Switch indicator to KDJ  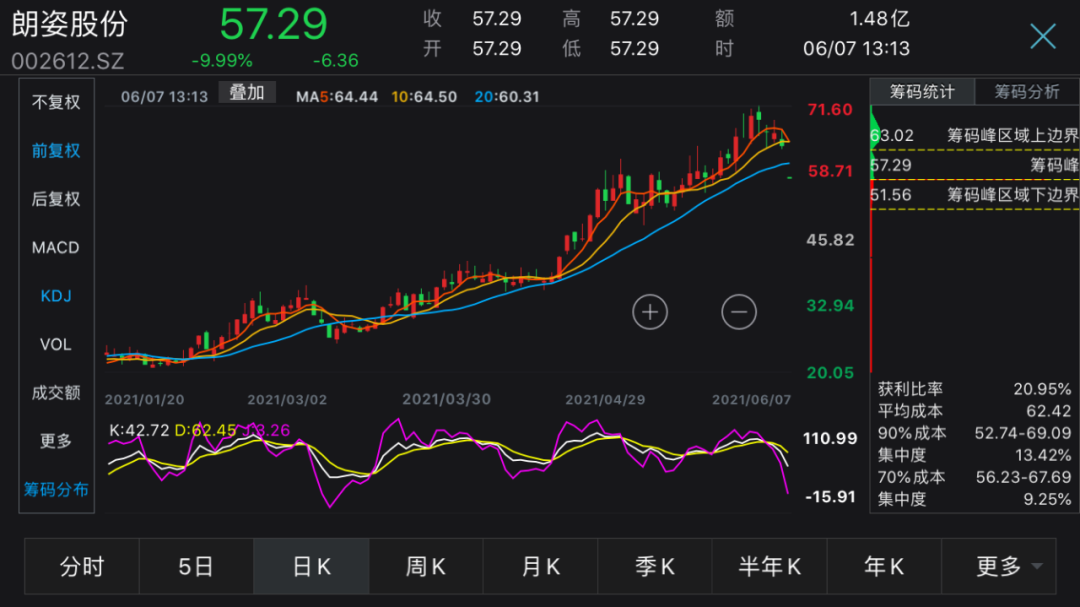(x=56, y=296)
